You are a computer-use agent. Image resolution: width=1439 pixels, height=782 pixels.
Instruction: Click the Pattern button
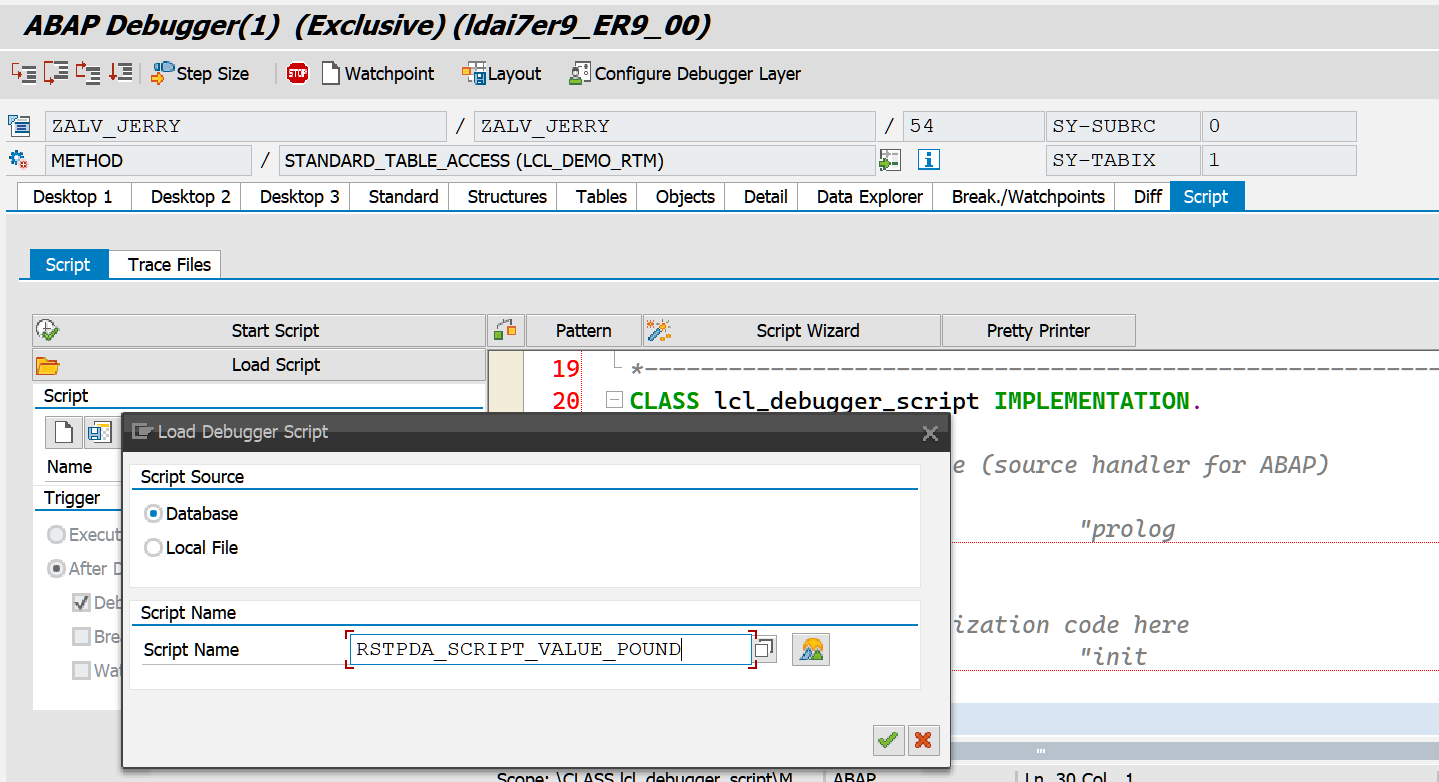point(584,331)
